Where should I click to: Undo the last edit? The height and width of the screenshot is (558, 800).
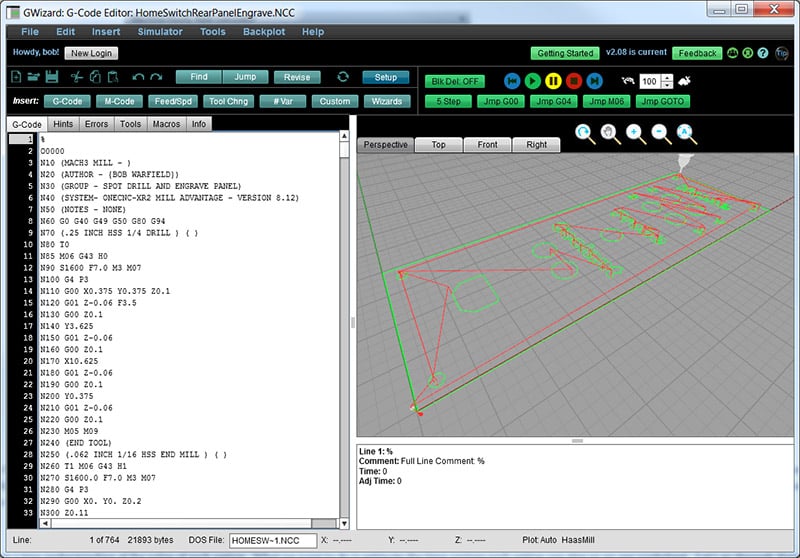pos(138,77)
